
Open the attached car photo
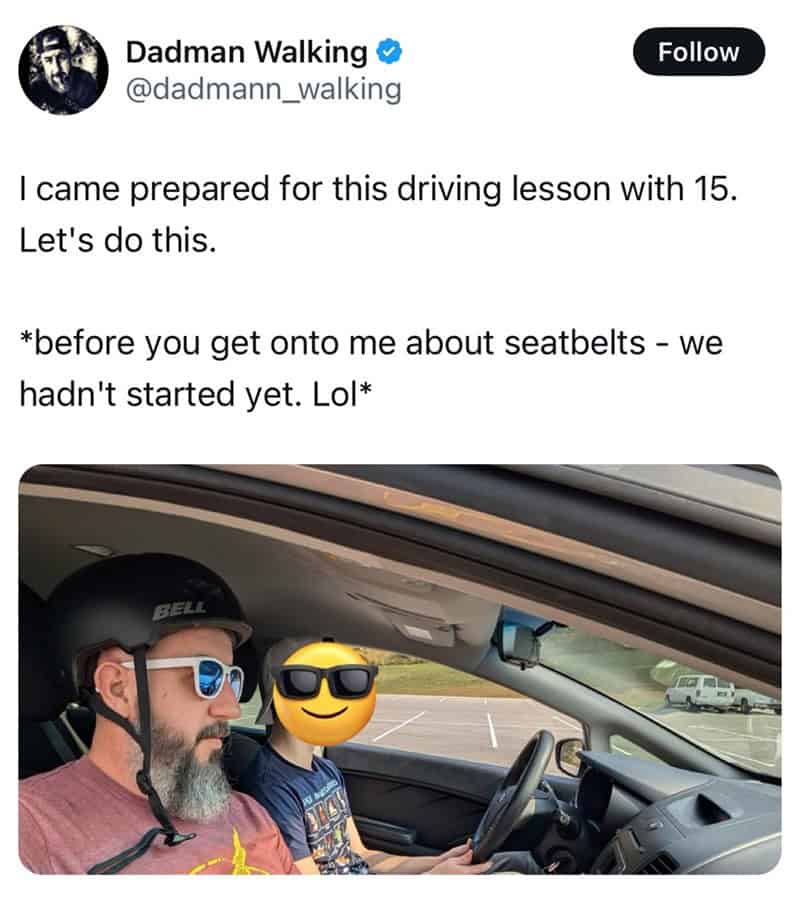(x=400, y=669)
